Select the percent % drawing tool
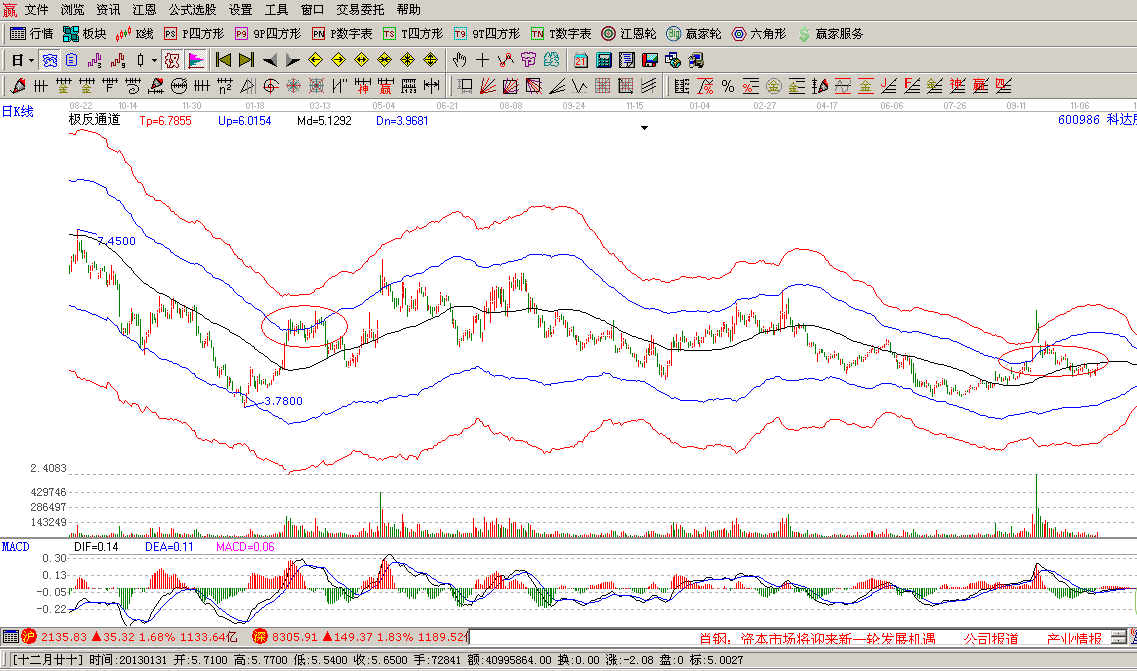 click(x=727, y=85)
